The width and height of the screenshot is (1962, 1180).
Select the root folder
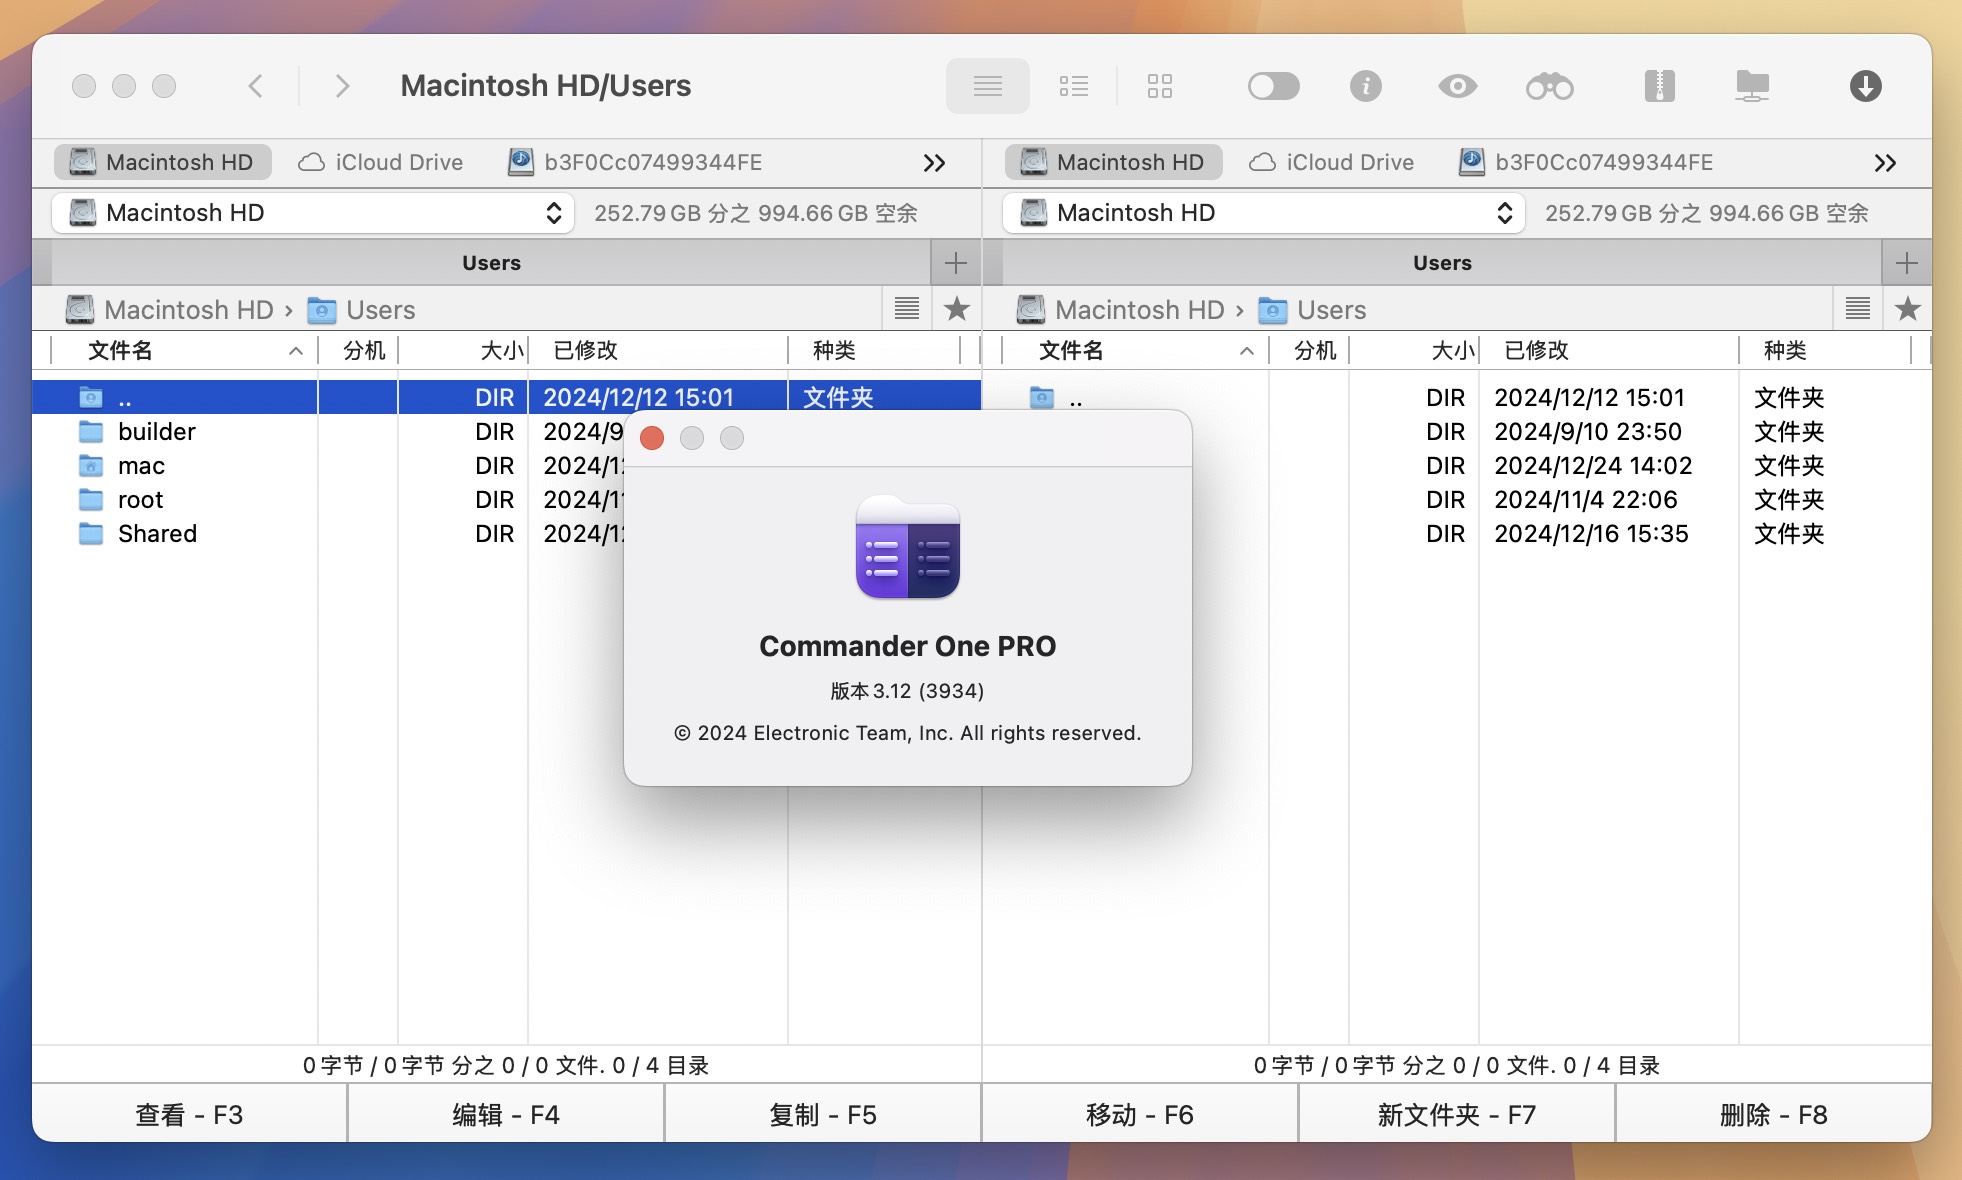coord(140,499)
